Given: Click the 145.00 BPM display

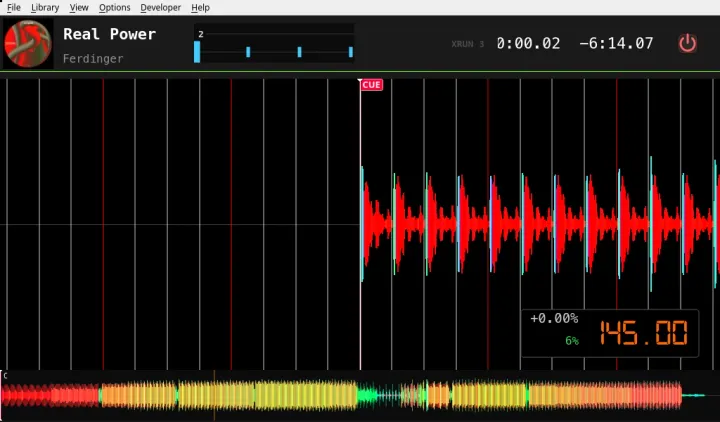Looking at the screenshot, I should (x=644, y=333).
